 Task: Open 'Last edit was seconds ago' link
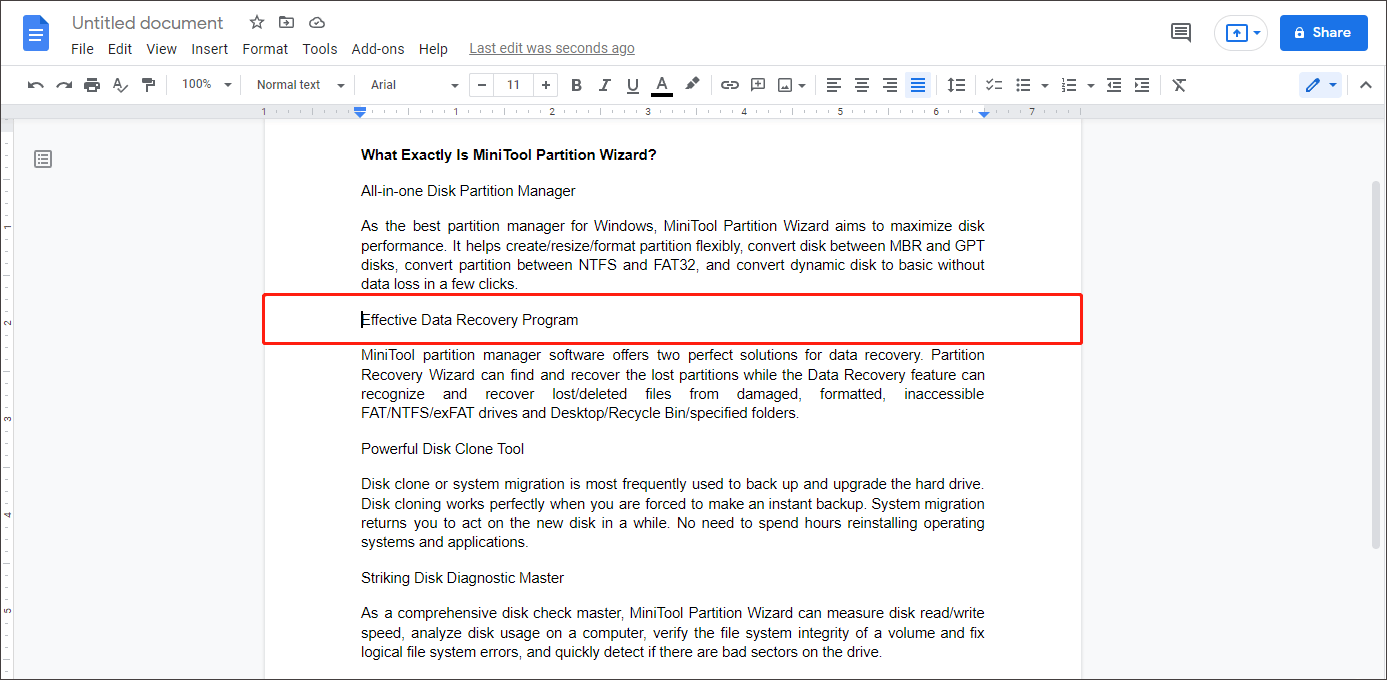(552, 49)
